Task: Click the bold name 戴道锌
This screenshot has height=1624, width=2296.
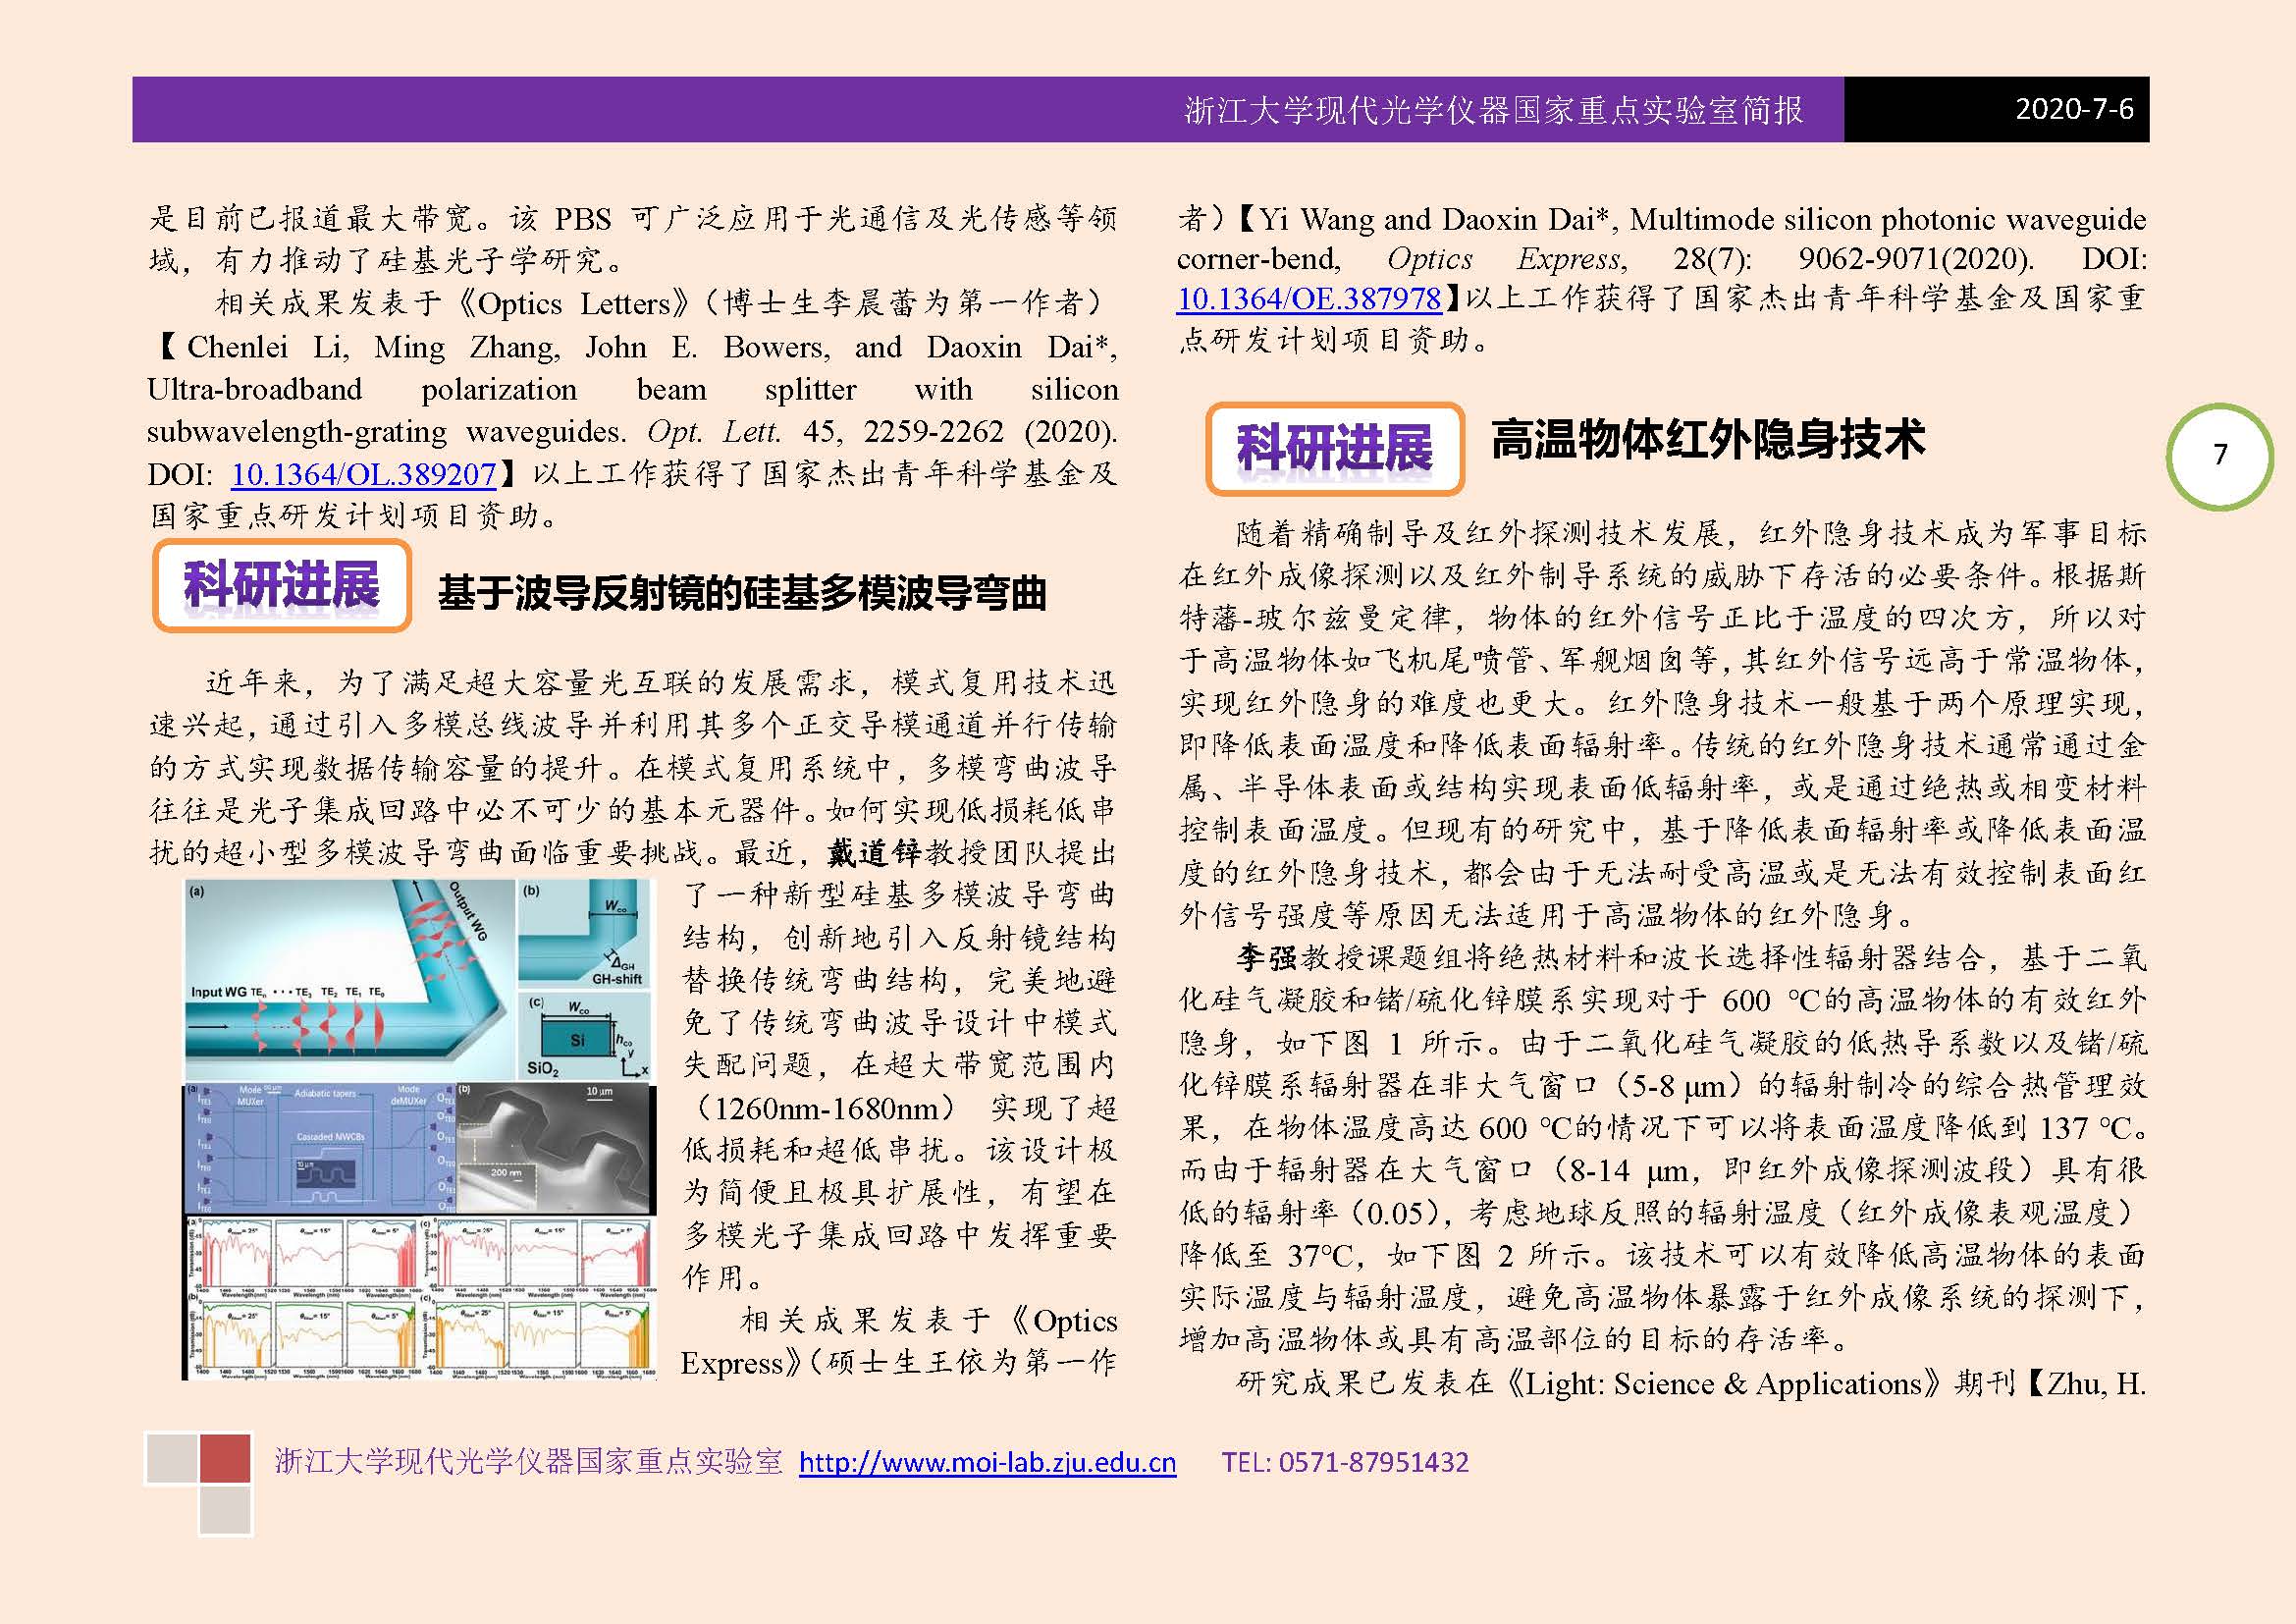Action: [875, 852]
